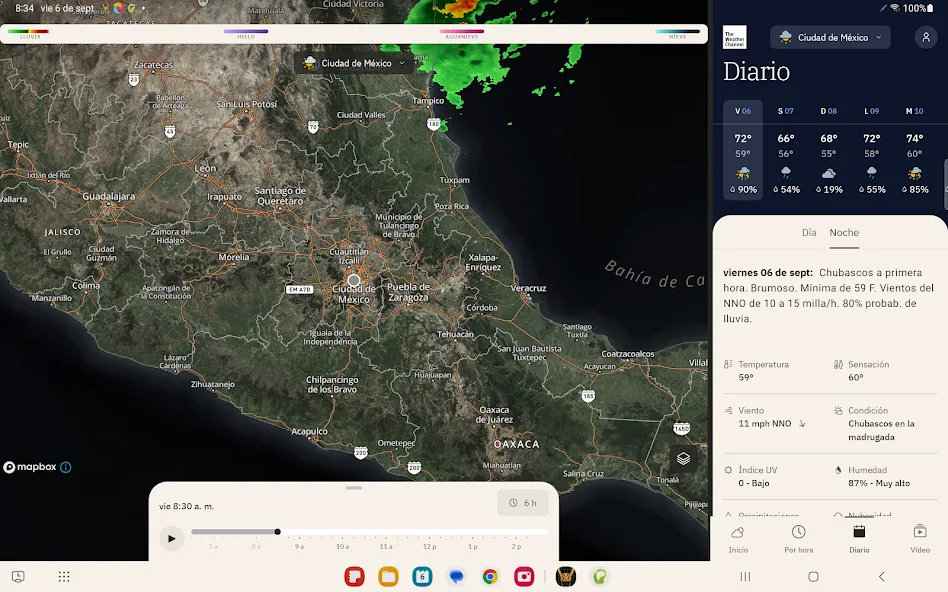Screen dimensions: 948x592
Task: Open the yellow files app in the taskbar
Action: pos(388,576)
